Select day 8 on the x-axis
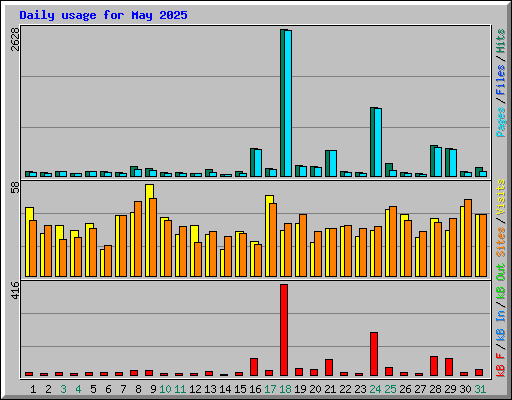Image resolution: width=512 pixels, height=400 pixels. point(138,389)
